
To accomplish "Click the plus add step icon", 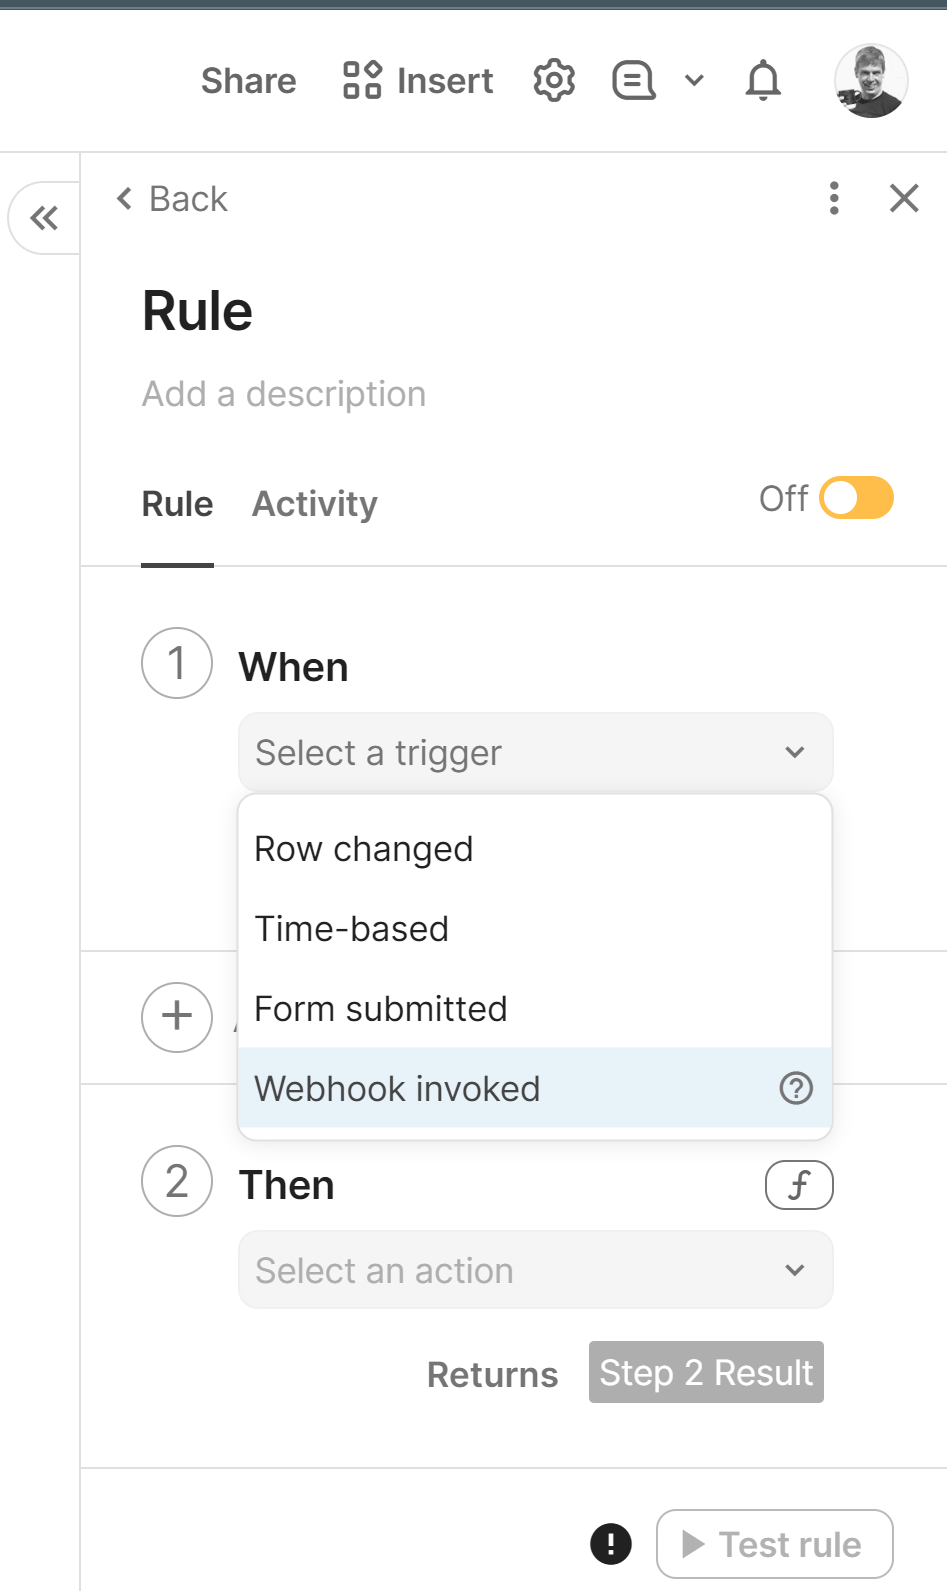I will tap(177, 1017).
